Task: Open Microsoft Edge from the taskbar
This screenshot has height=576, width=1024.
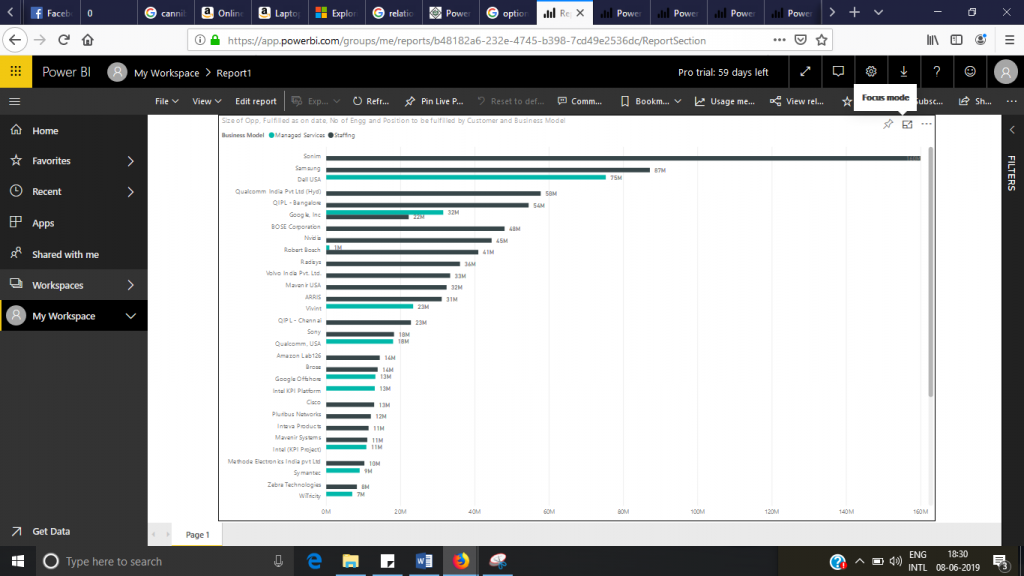Action: (314, 561)
